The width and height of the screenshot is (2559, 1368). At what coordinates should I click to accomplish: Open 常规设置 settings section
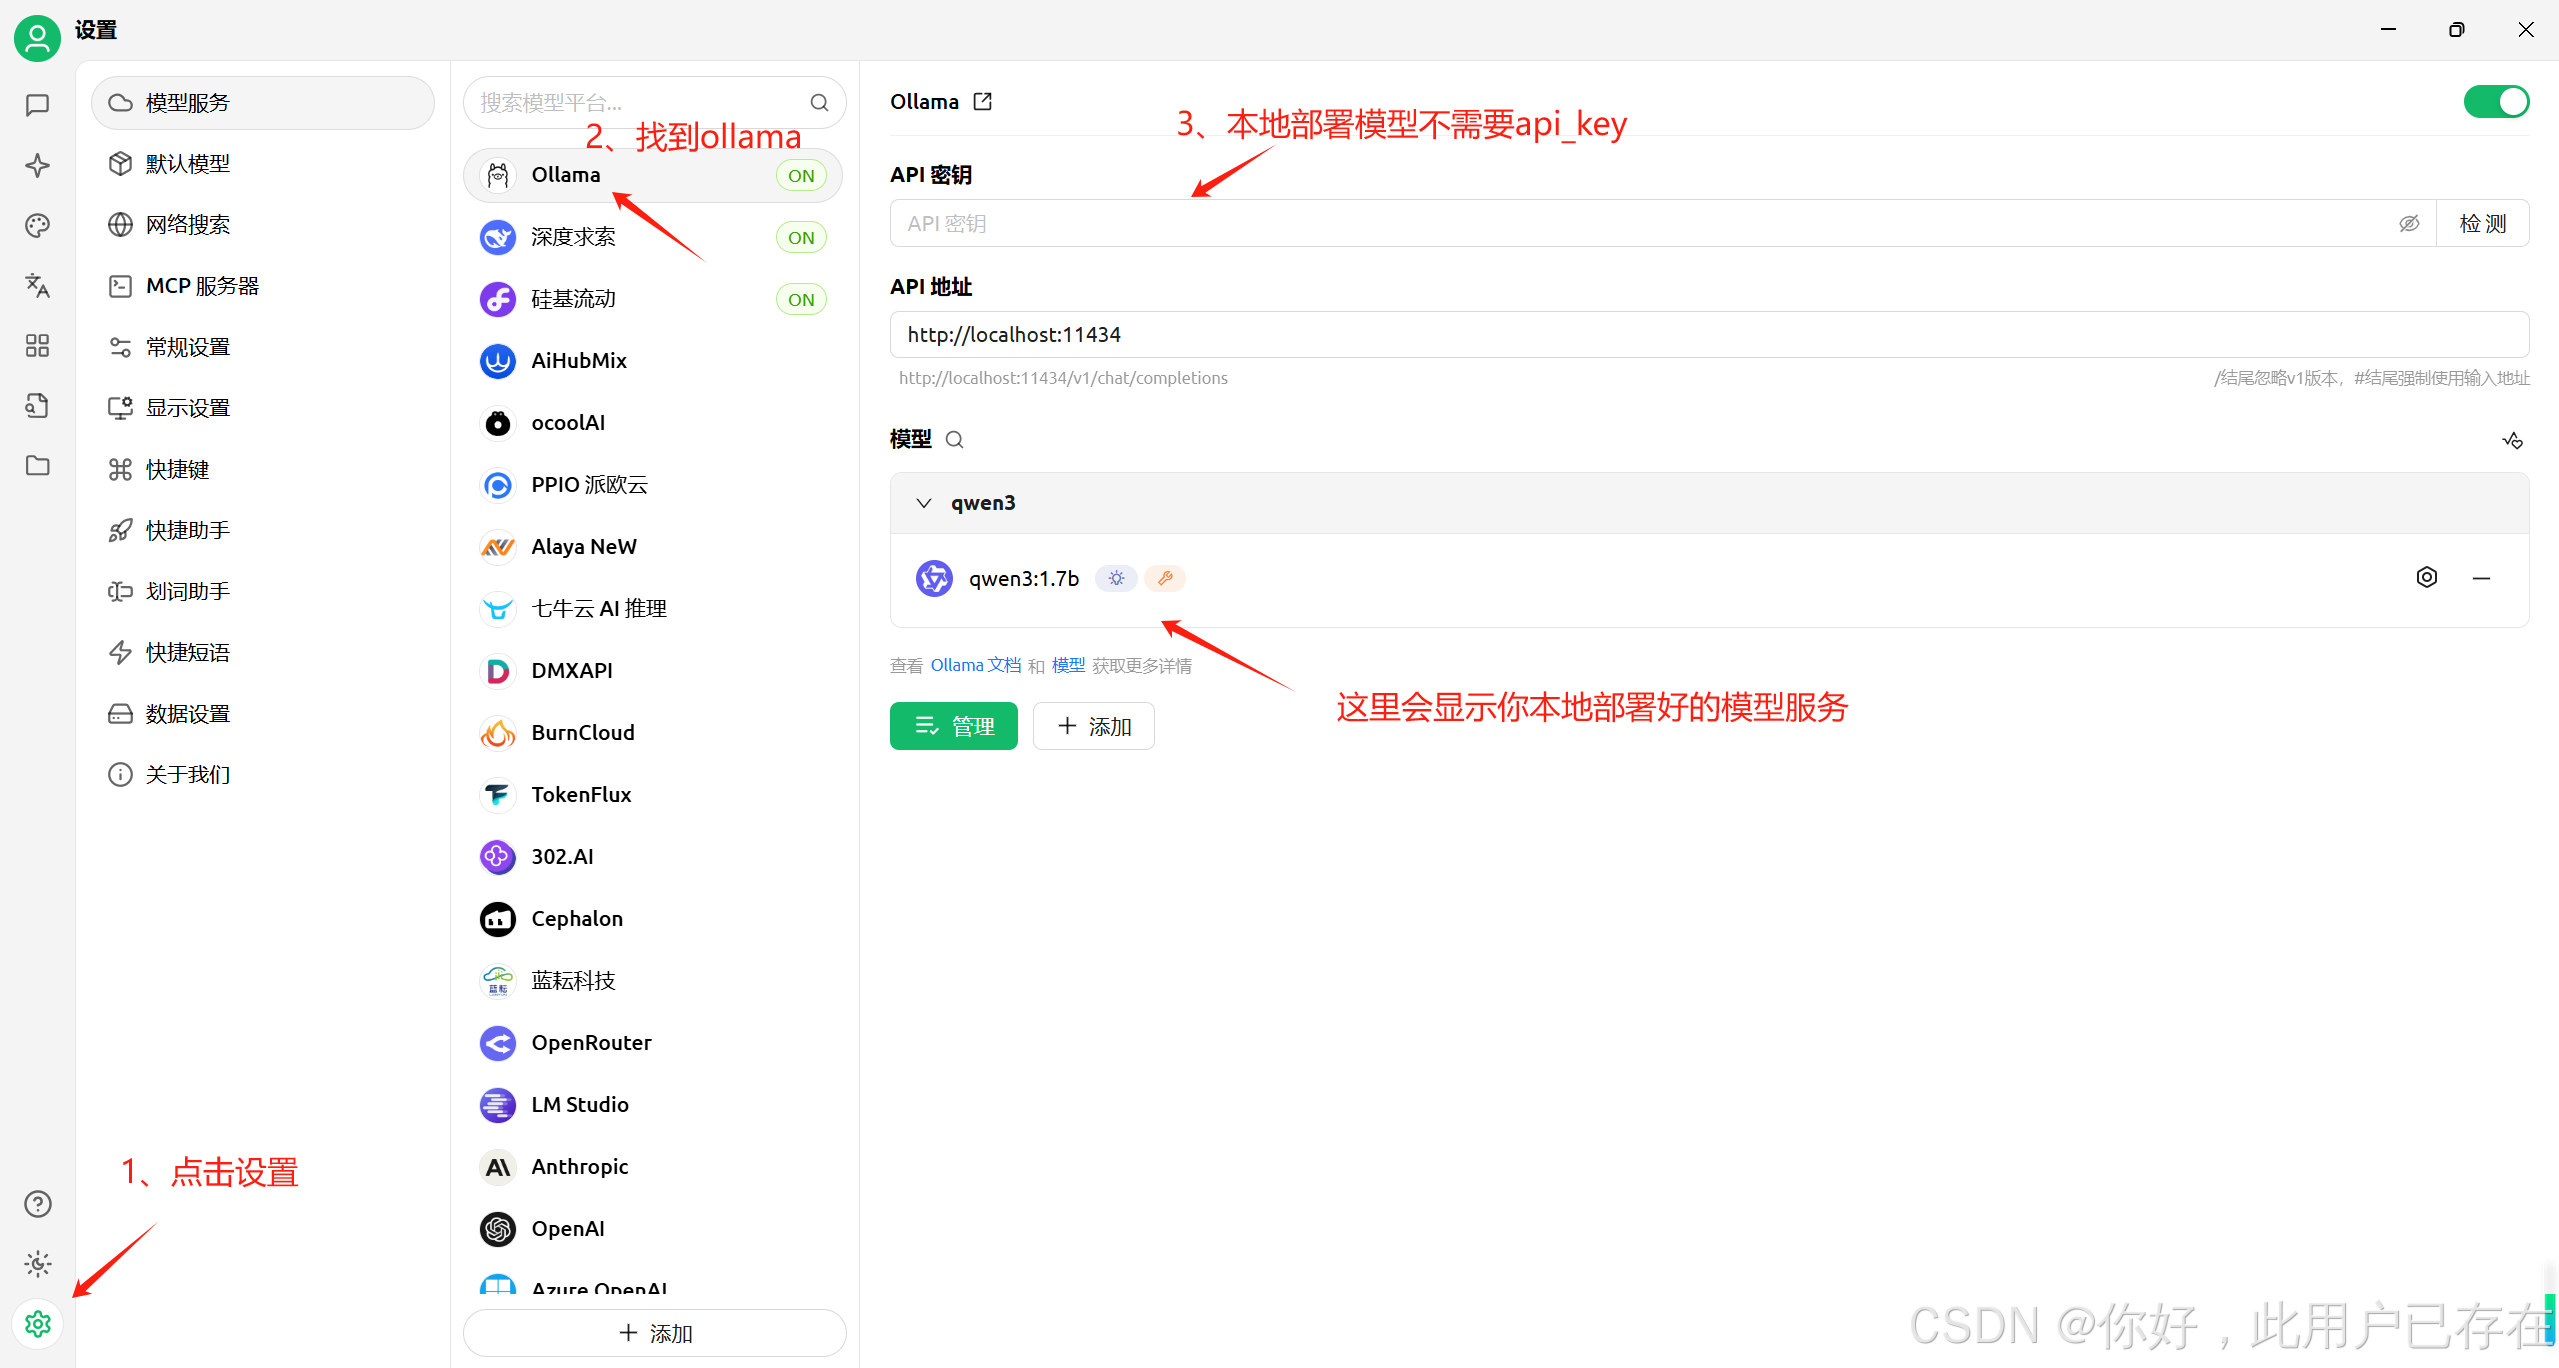tap(263, 347)
